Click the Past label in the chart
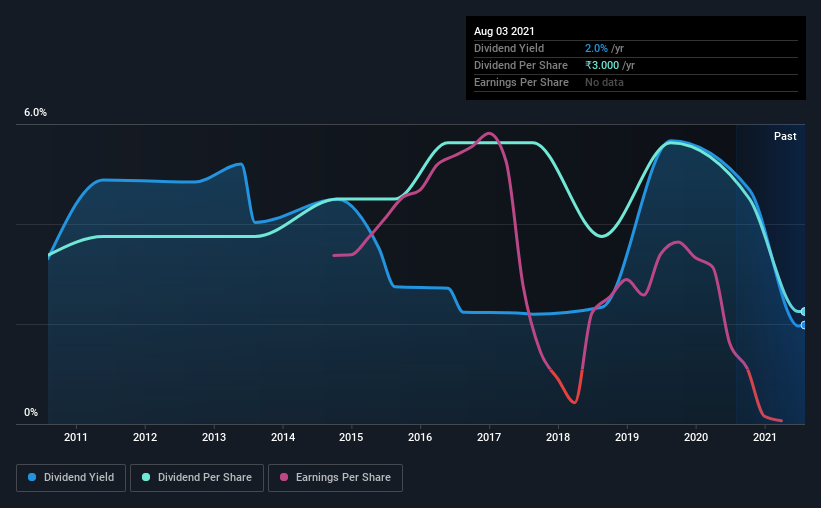The width and height of the screenshot is (821, 508). point(785,136)
